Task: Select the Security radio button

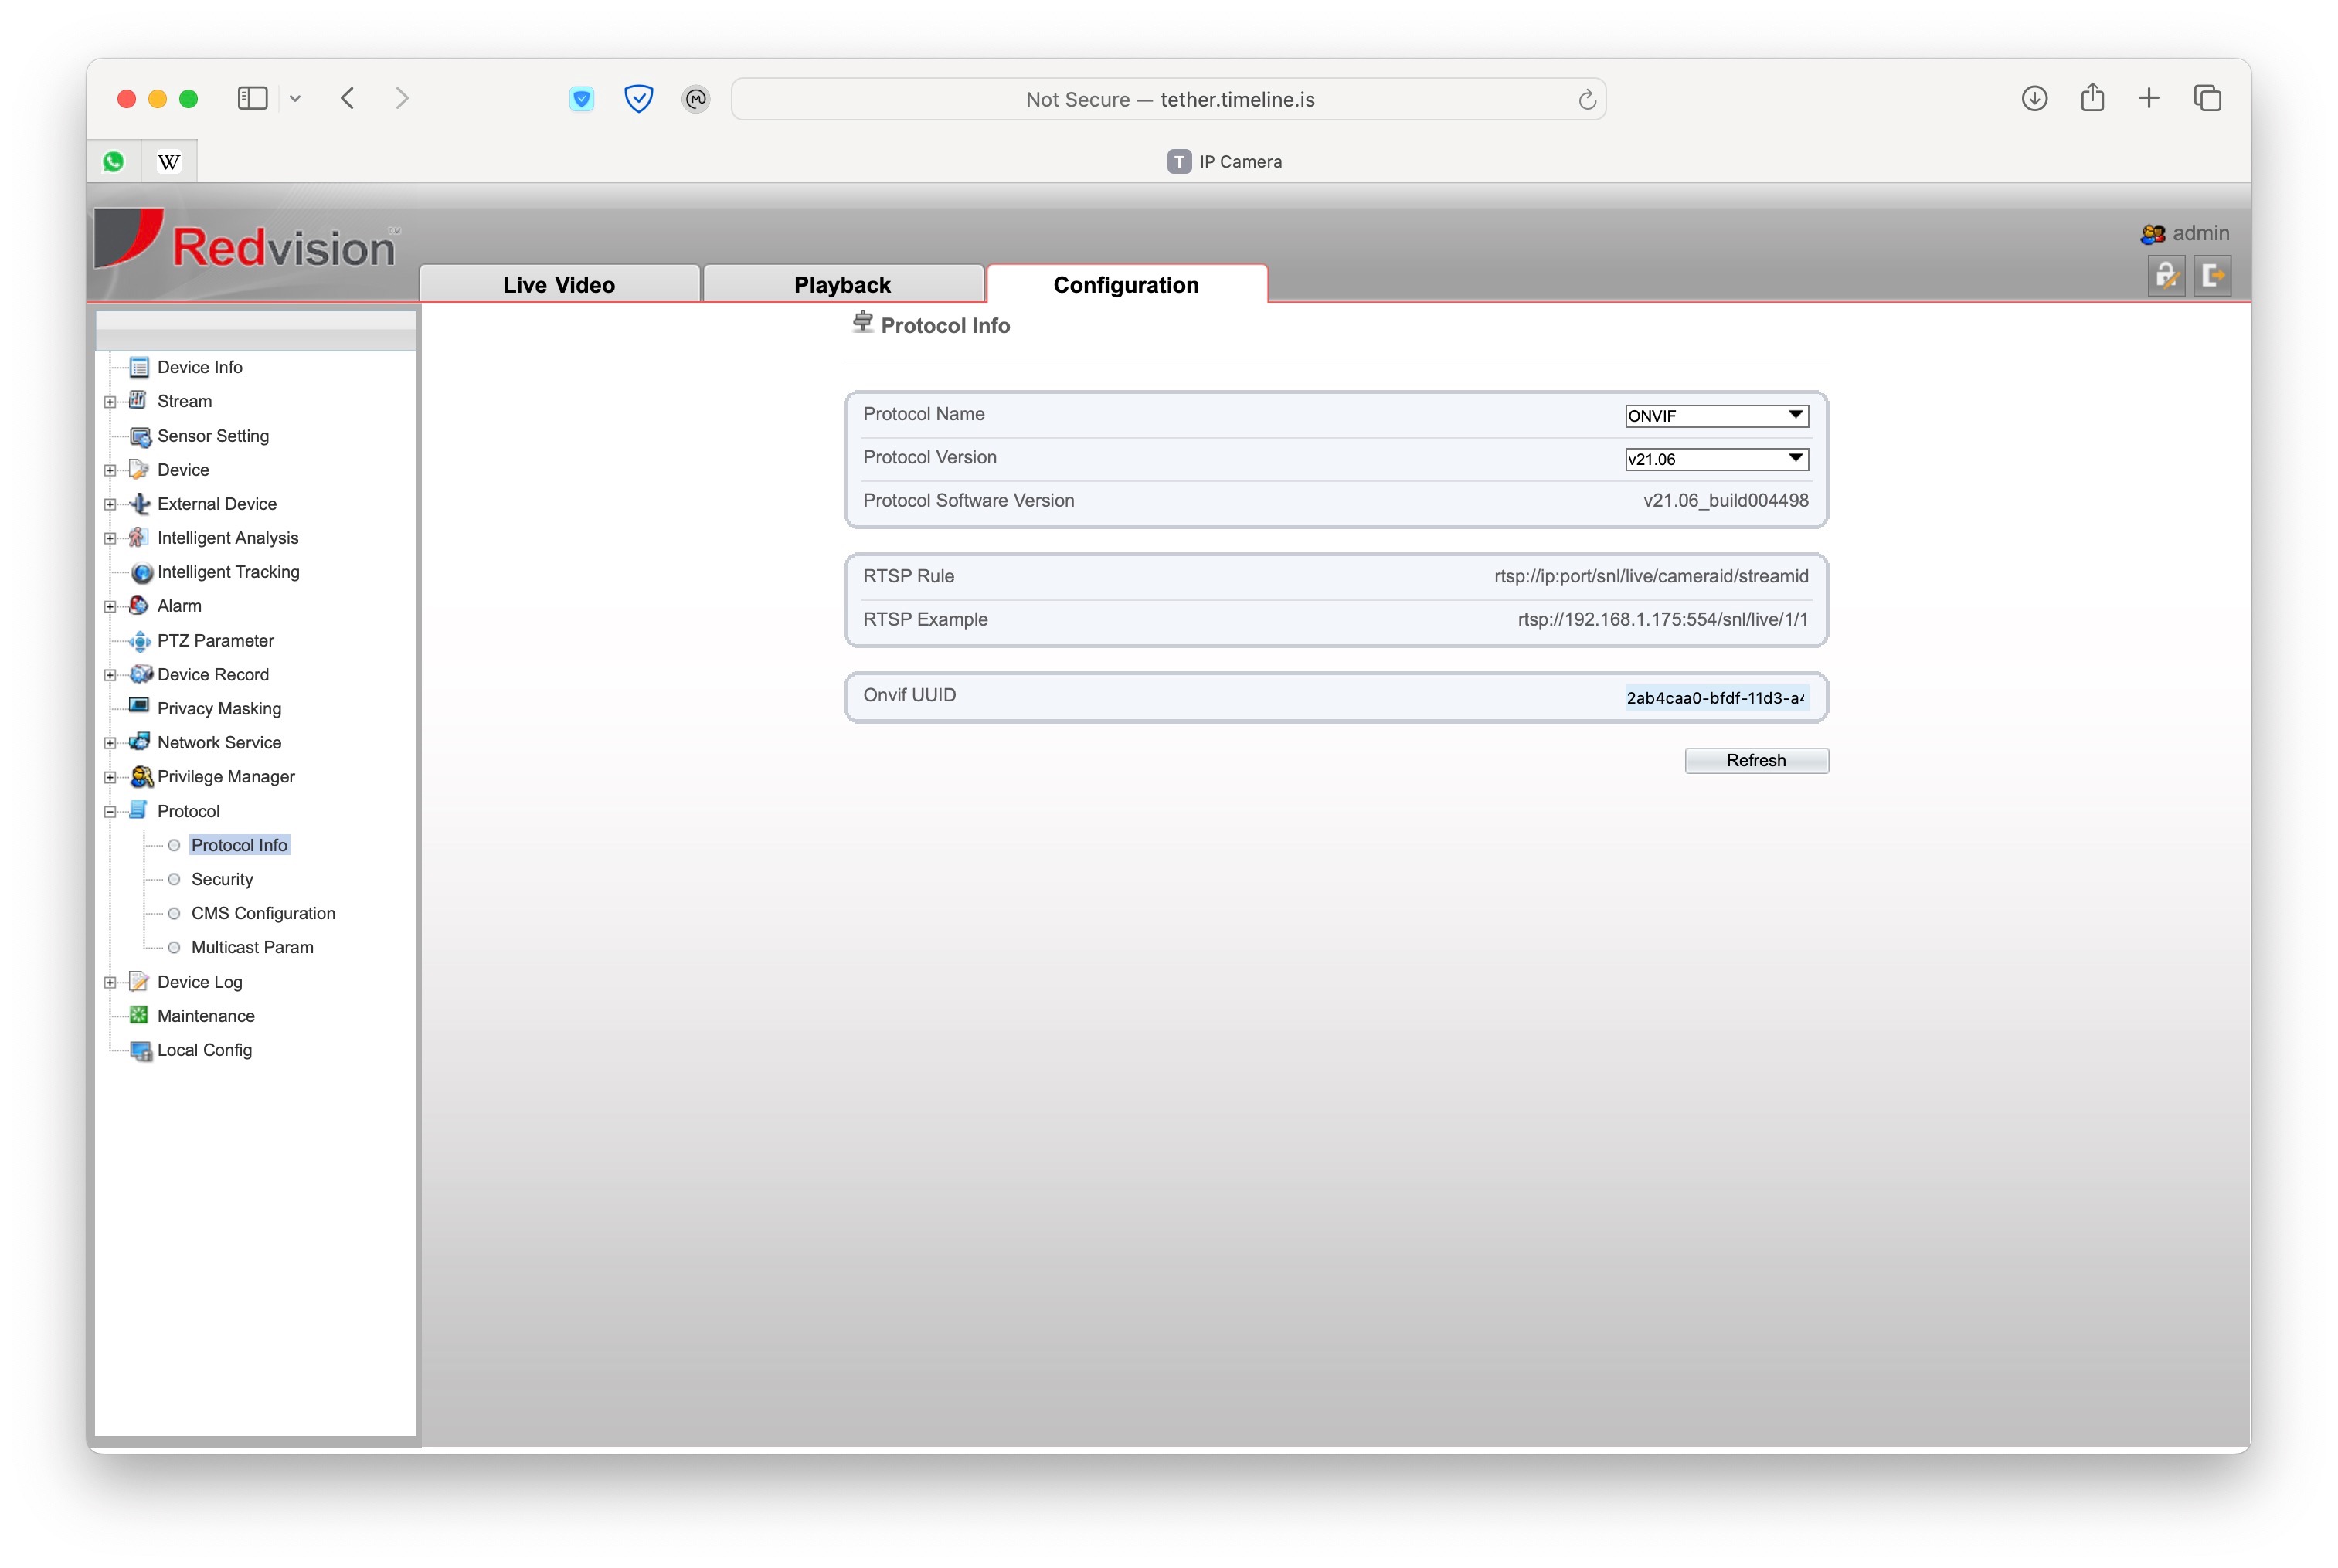Action: click(x=174, y=879)
